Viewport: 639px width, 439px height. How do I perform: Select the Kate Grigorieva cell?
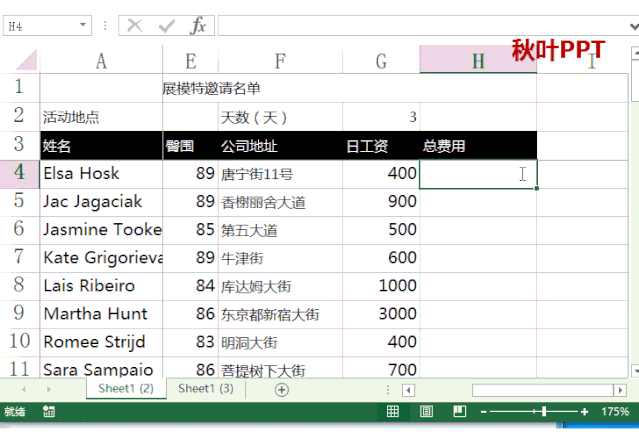pos(101,258)
